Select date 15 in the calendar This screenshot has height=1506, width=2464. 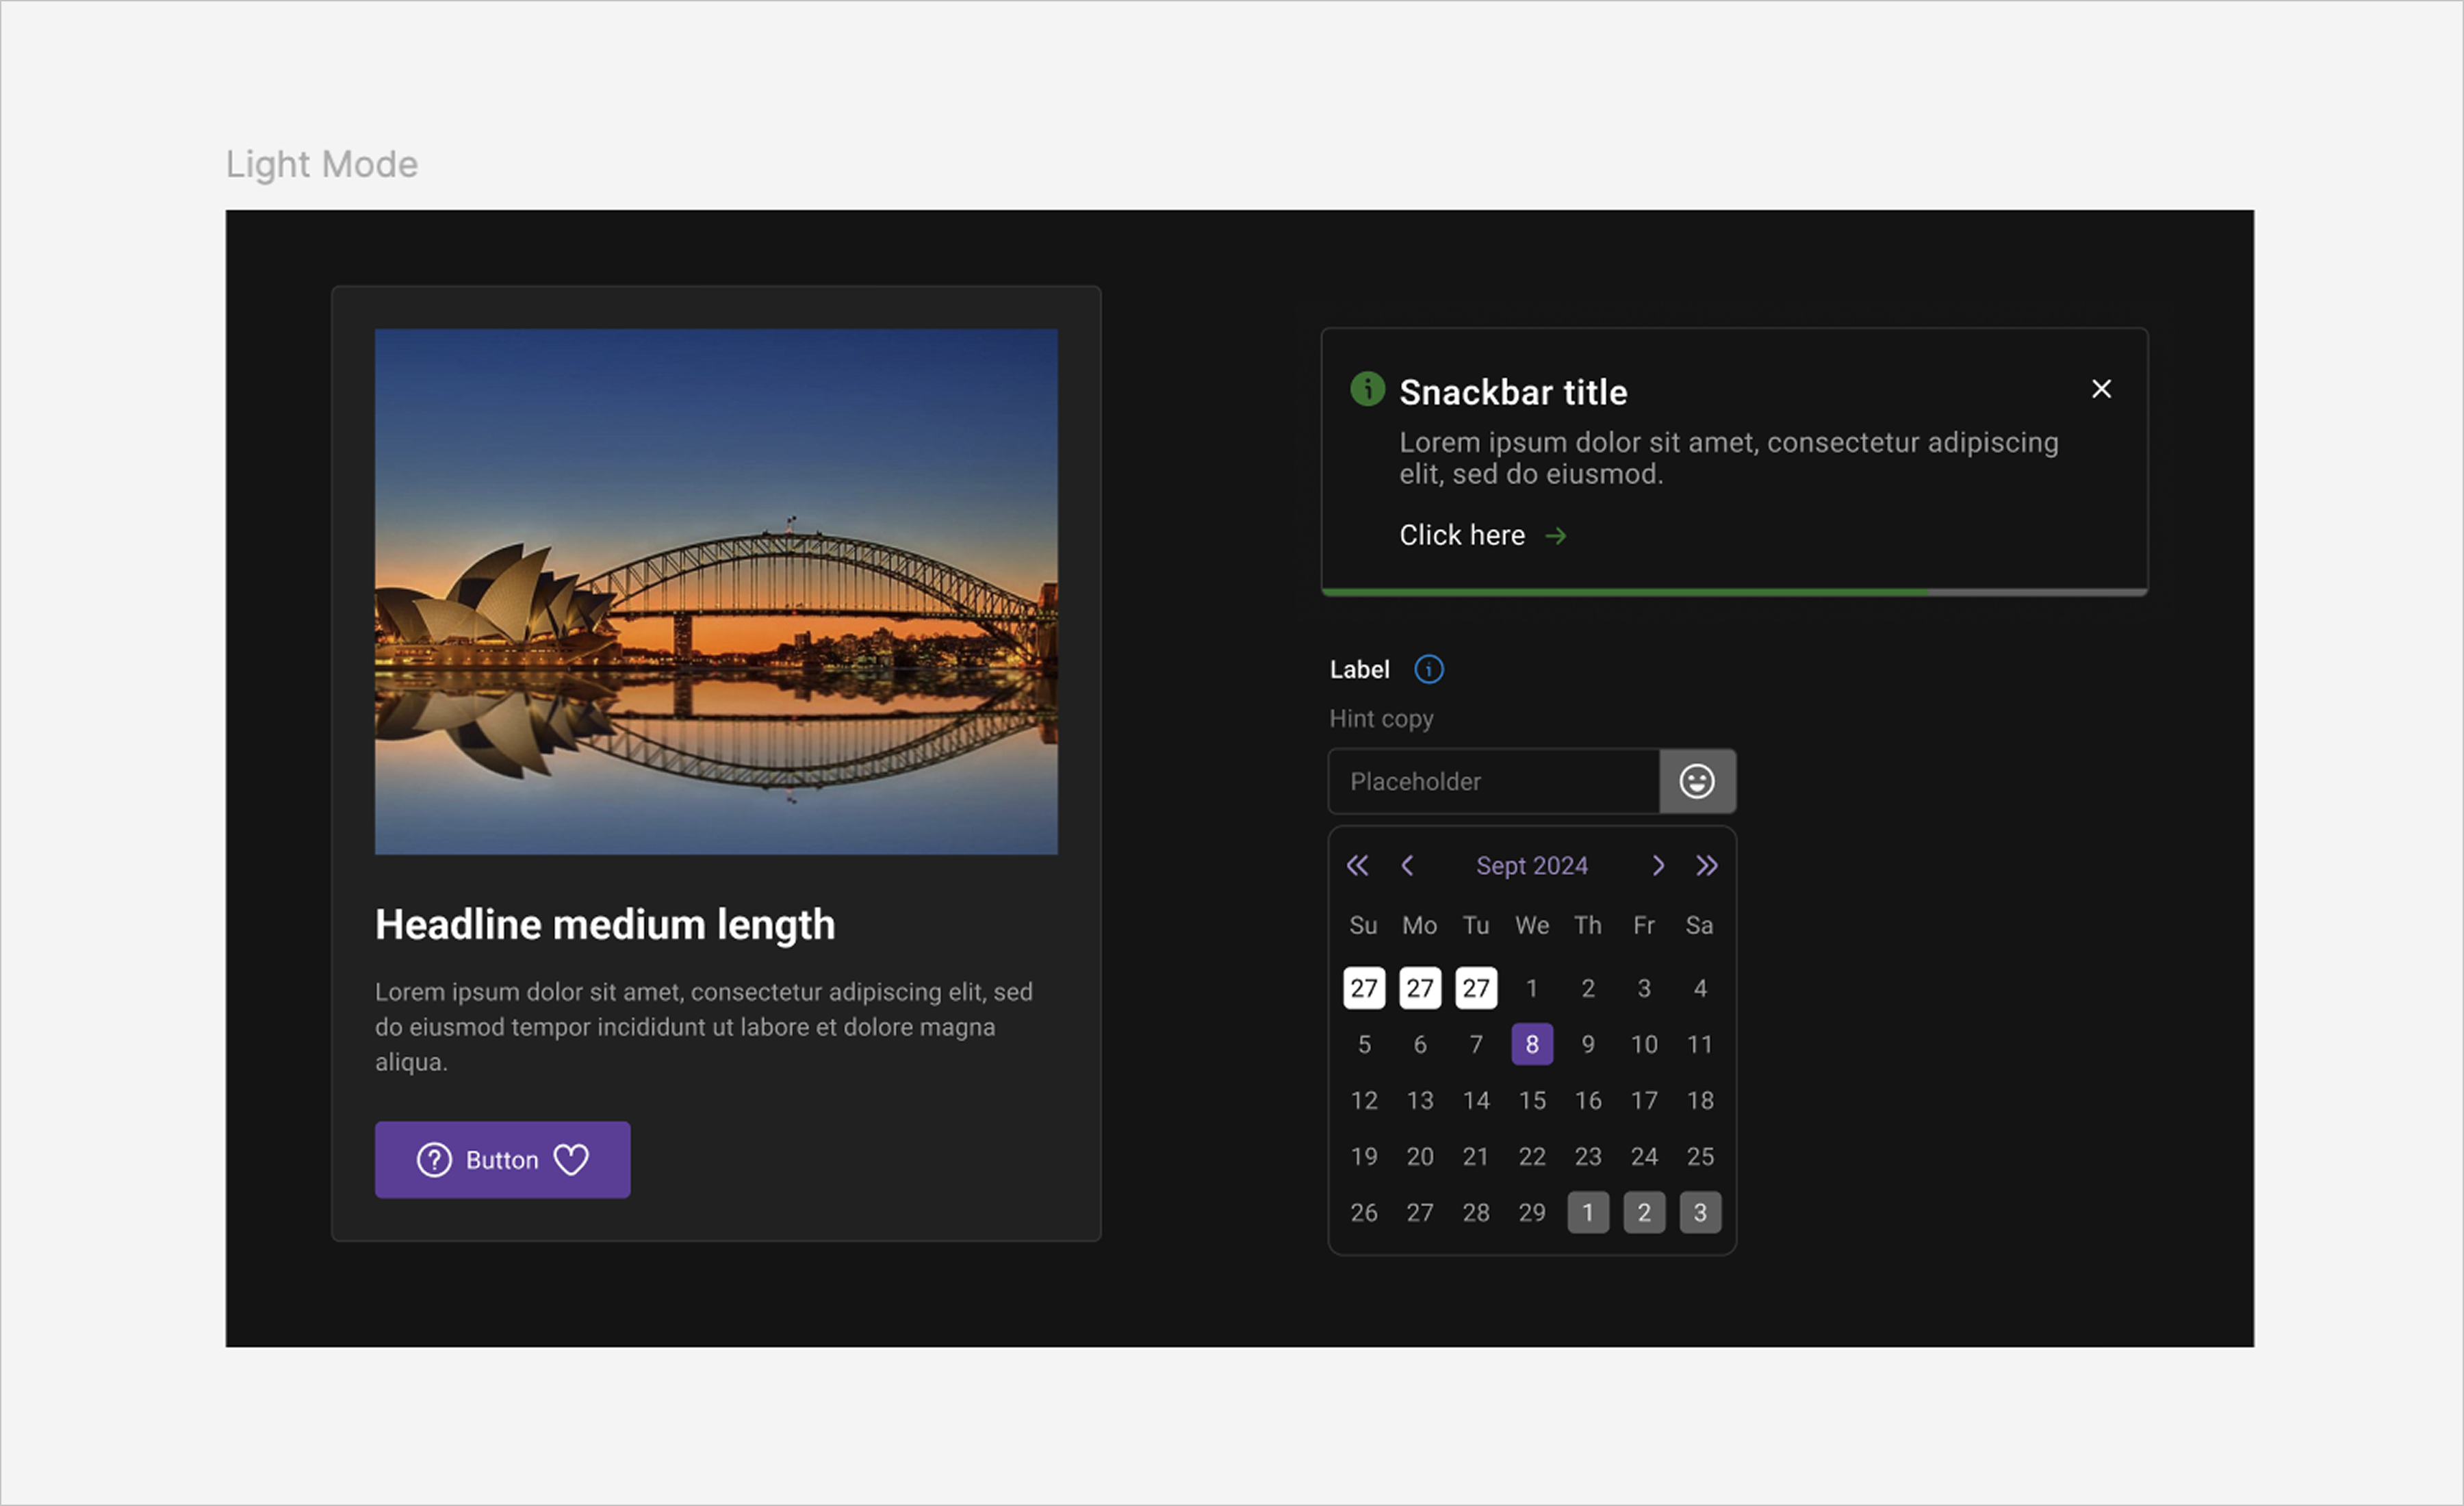point(1532,1100)
